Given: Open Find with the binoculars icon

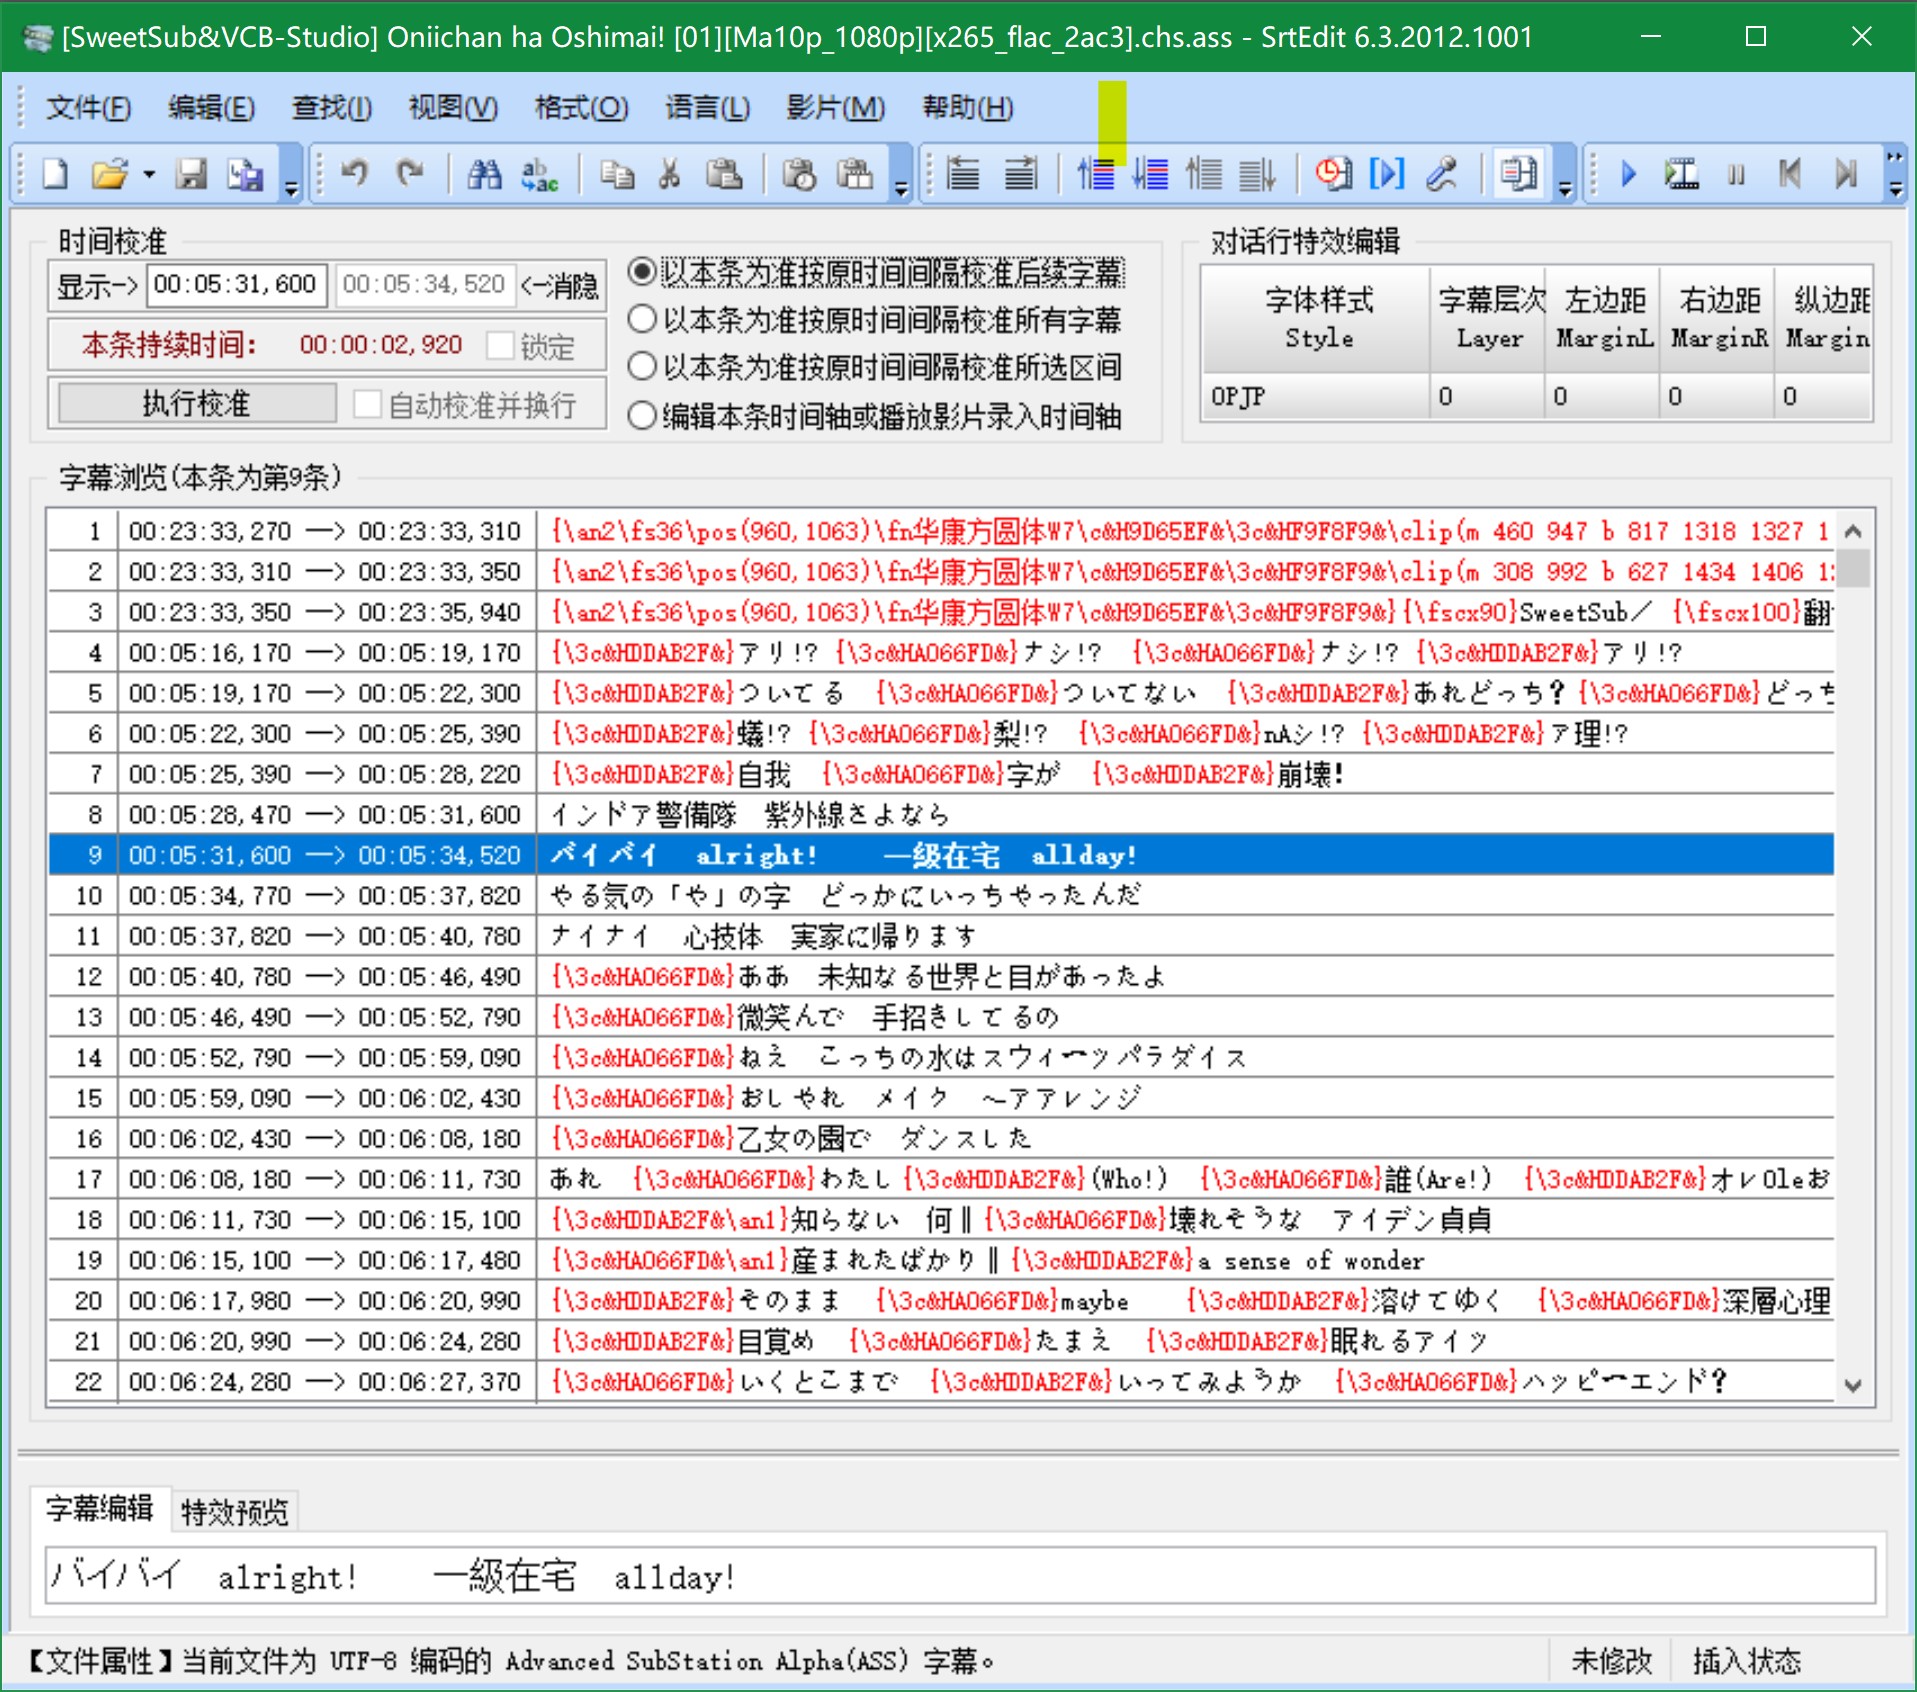Looking at the screenshot, I should point(485,175).
